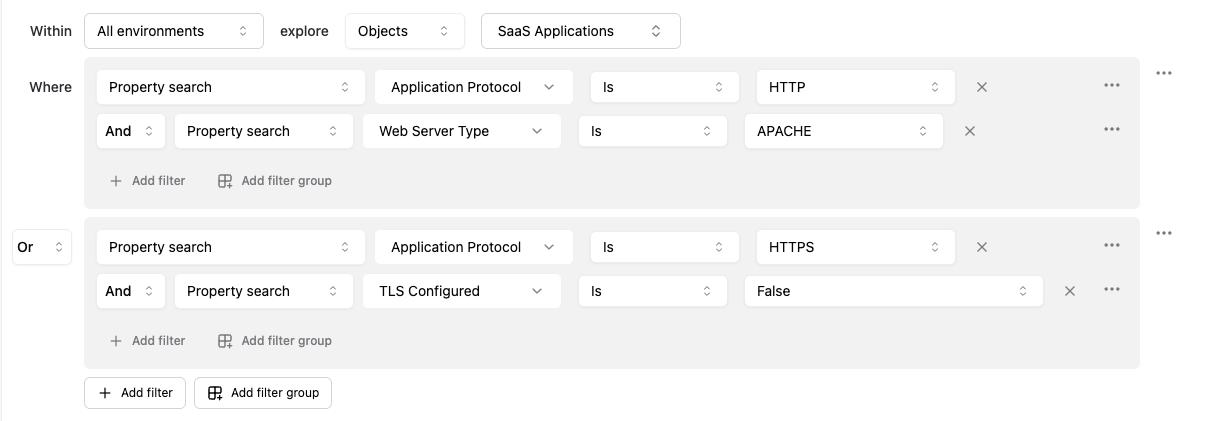The image size is (1229, 421).
Task: Open more options for TLS Configured row
Action: click(1111, 290)
